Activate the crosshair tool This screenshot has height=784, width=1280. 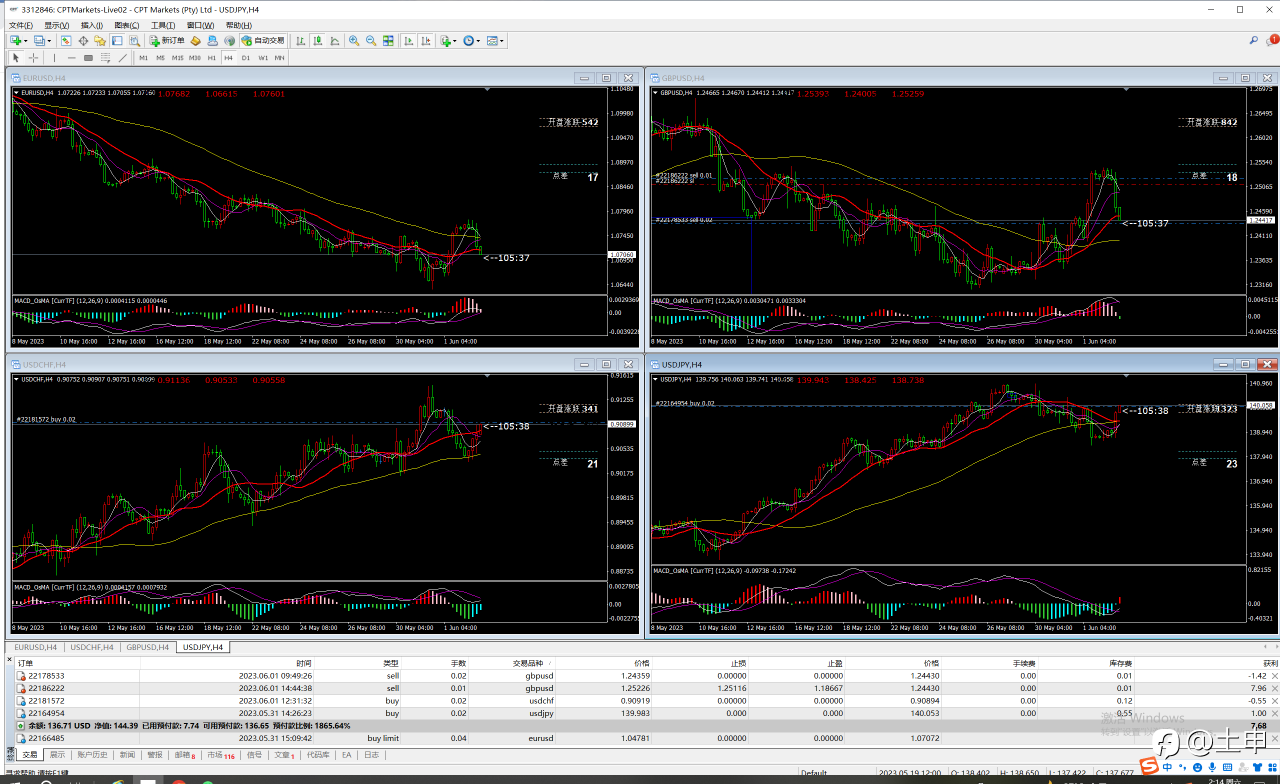33,58
